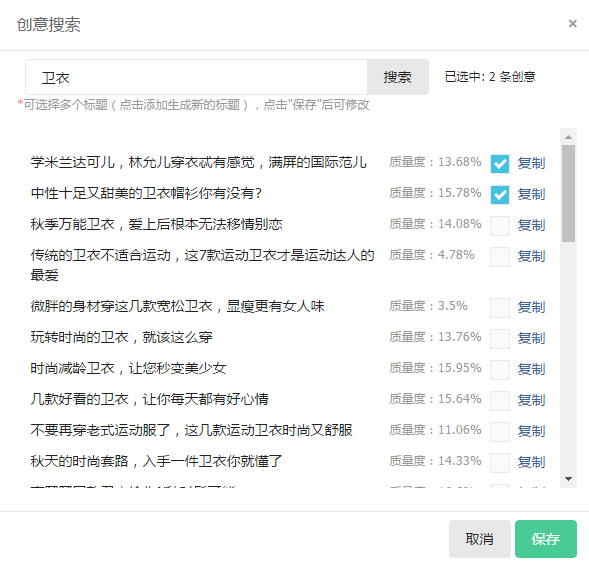Close the 创意搜索 dialog with X icon
The height and width of the screenshot is (564, 589).
(572, 24)
